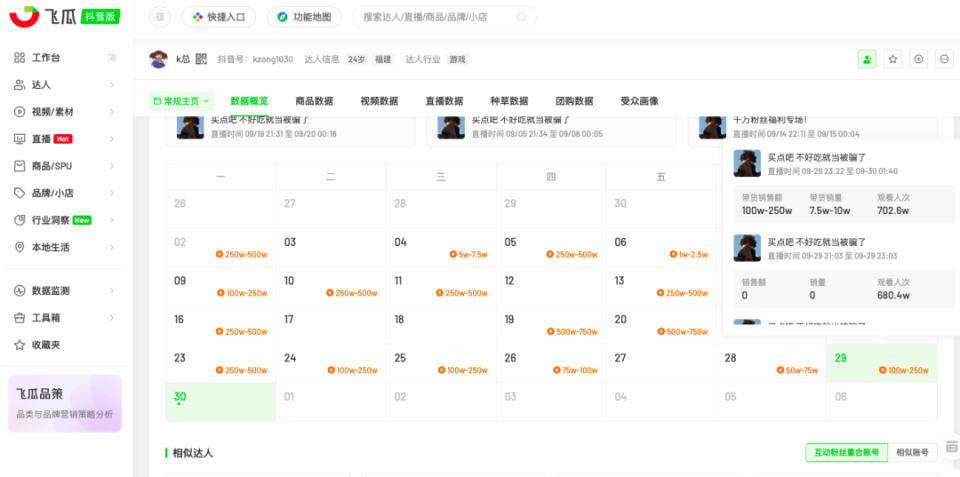Click the 快捷入口 button
The image size is (960, 477).
219,17
